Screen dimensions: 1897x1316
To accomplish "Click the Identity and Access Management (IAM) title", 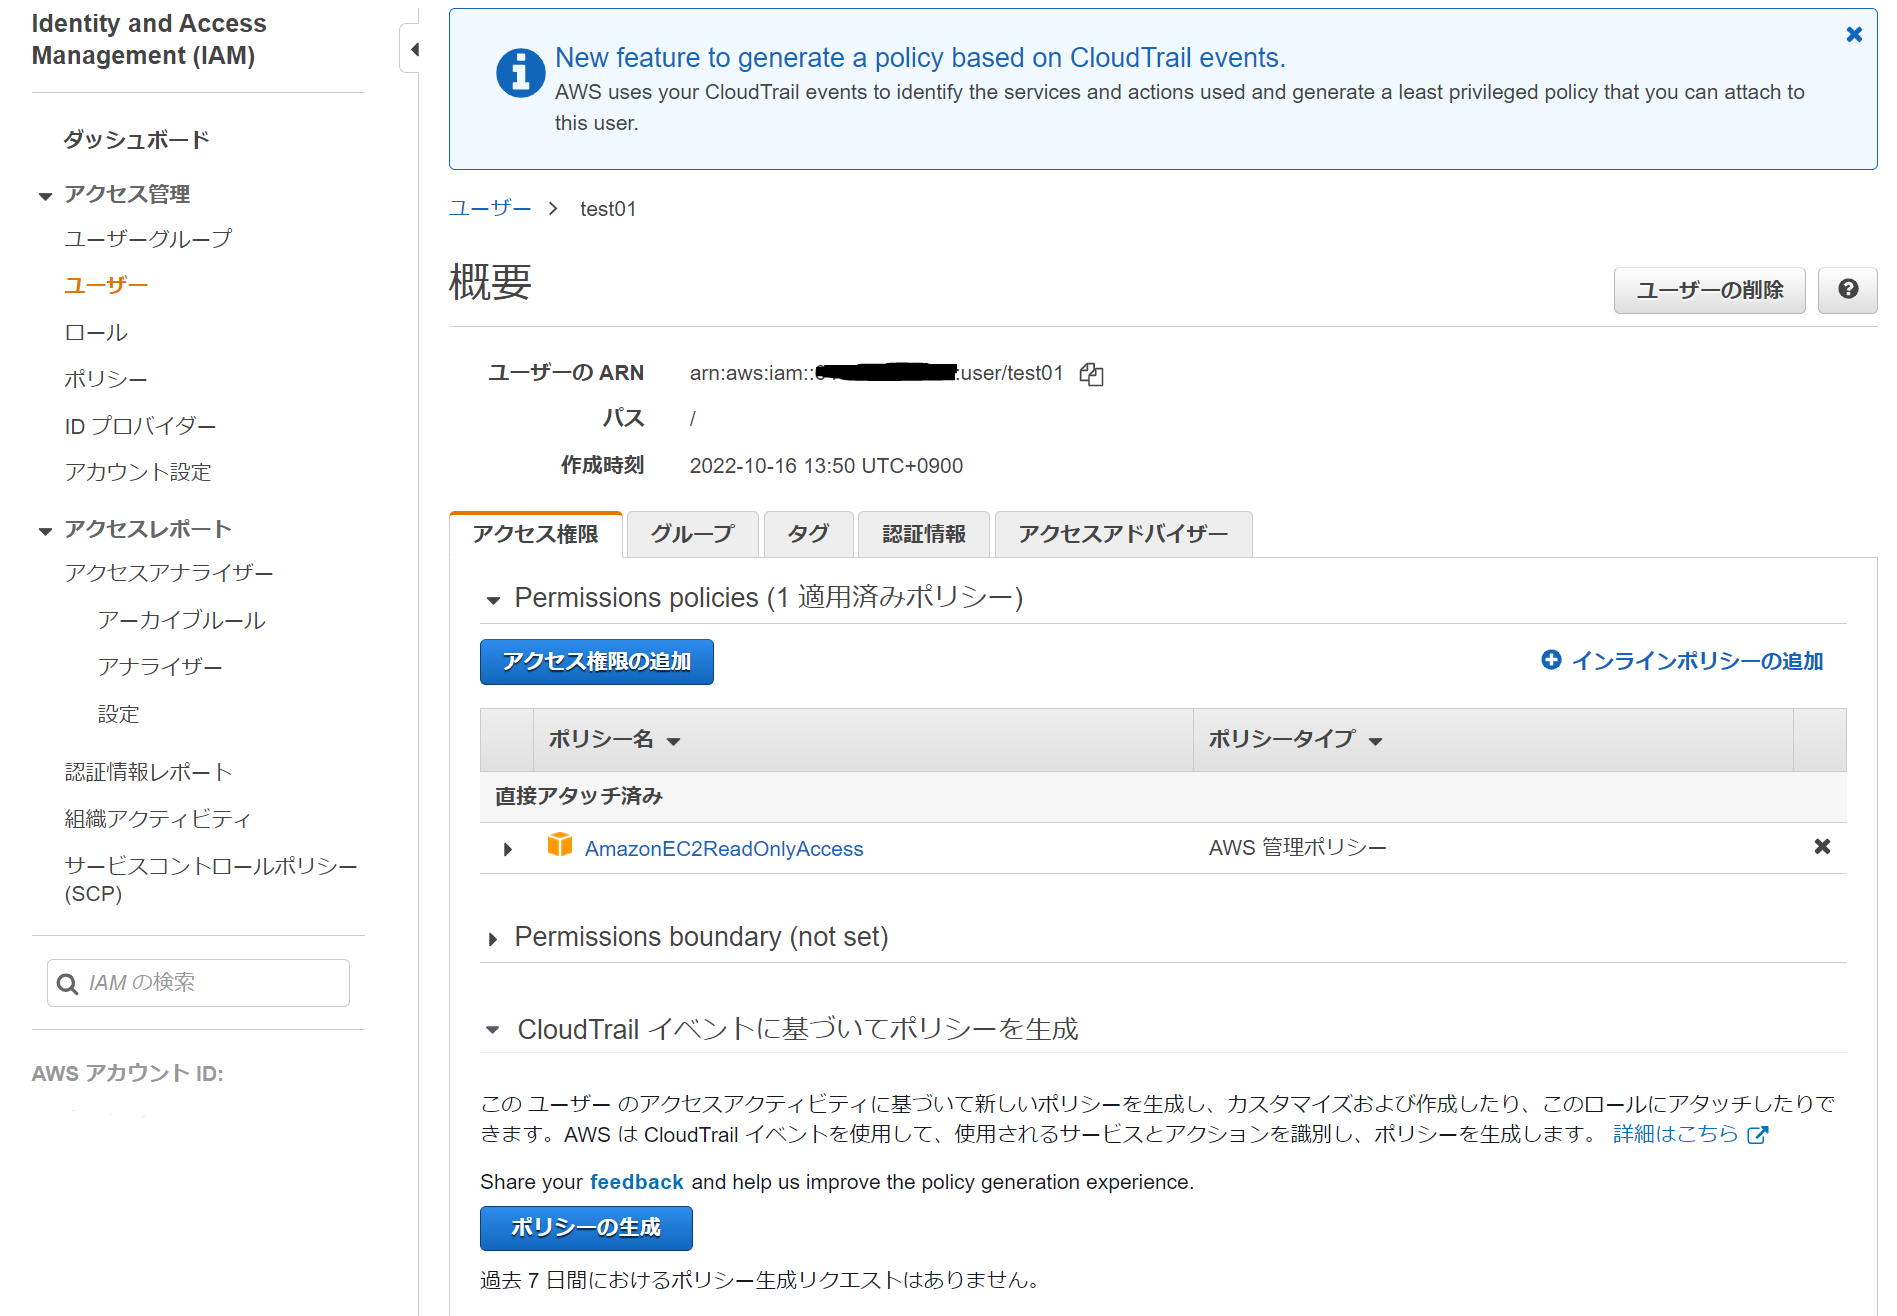I will [x=149, y=40].
